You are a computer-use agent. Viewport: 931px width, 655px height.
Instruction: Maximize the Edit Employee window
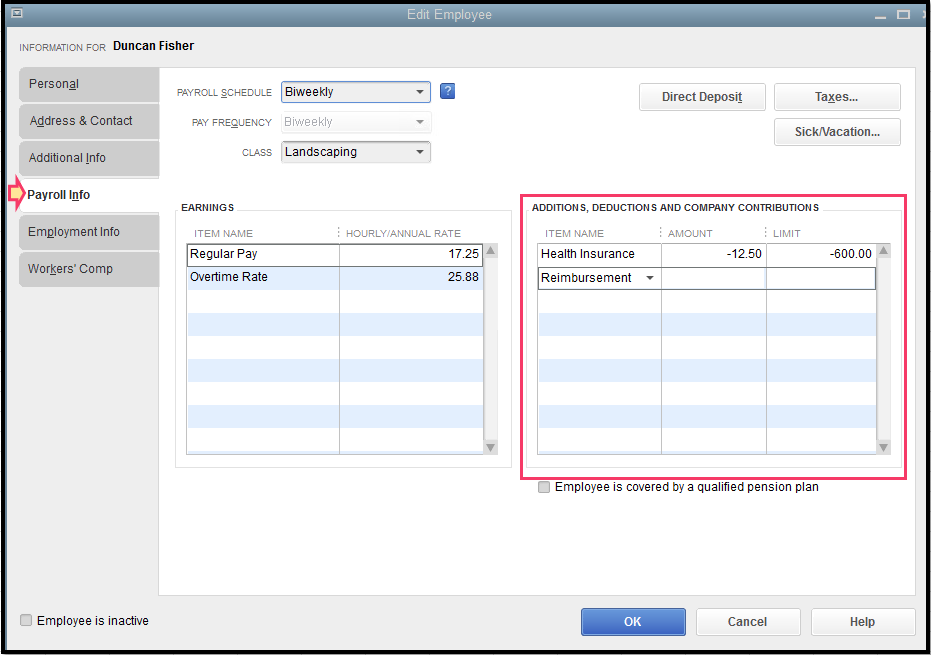[x=903, y=14]
